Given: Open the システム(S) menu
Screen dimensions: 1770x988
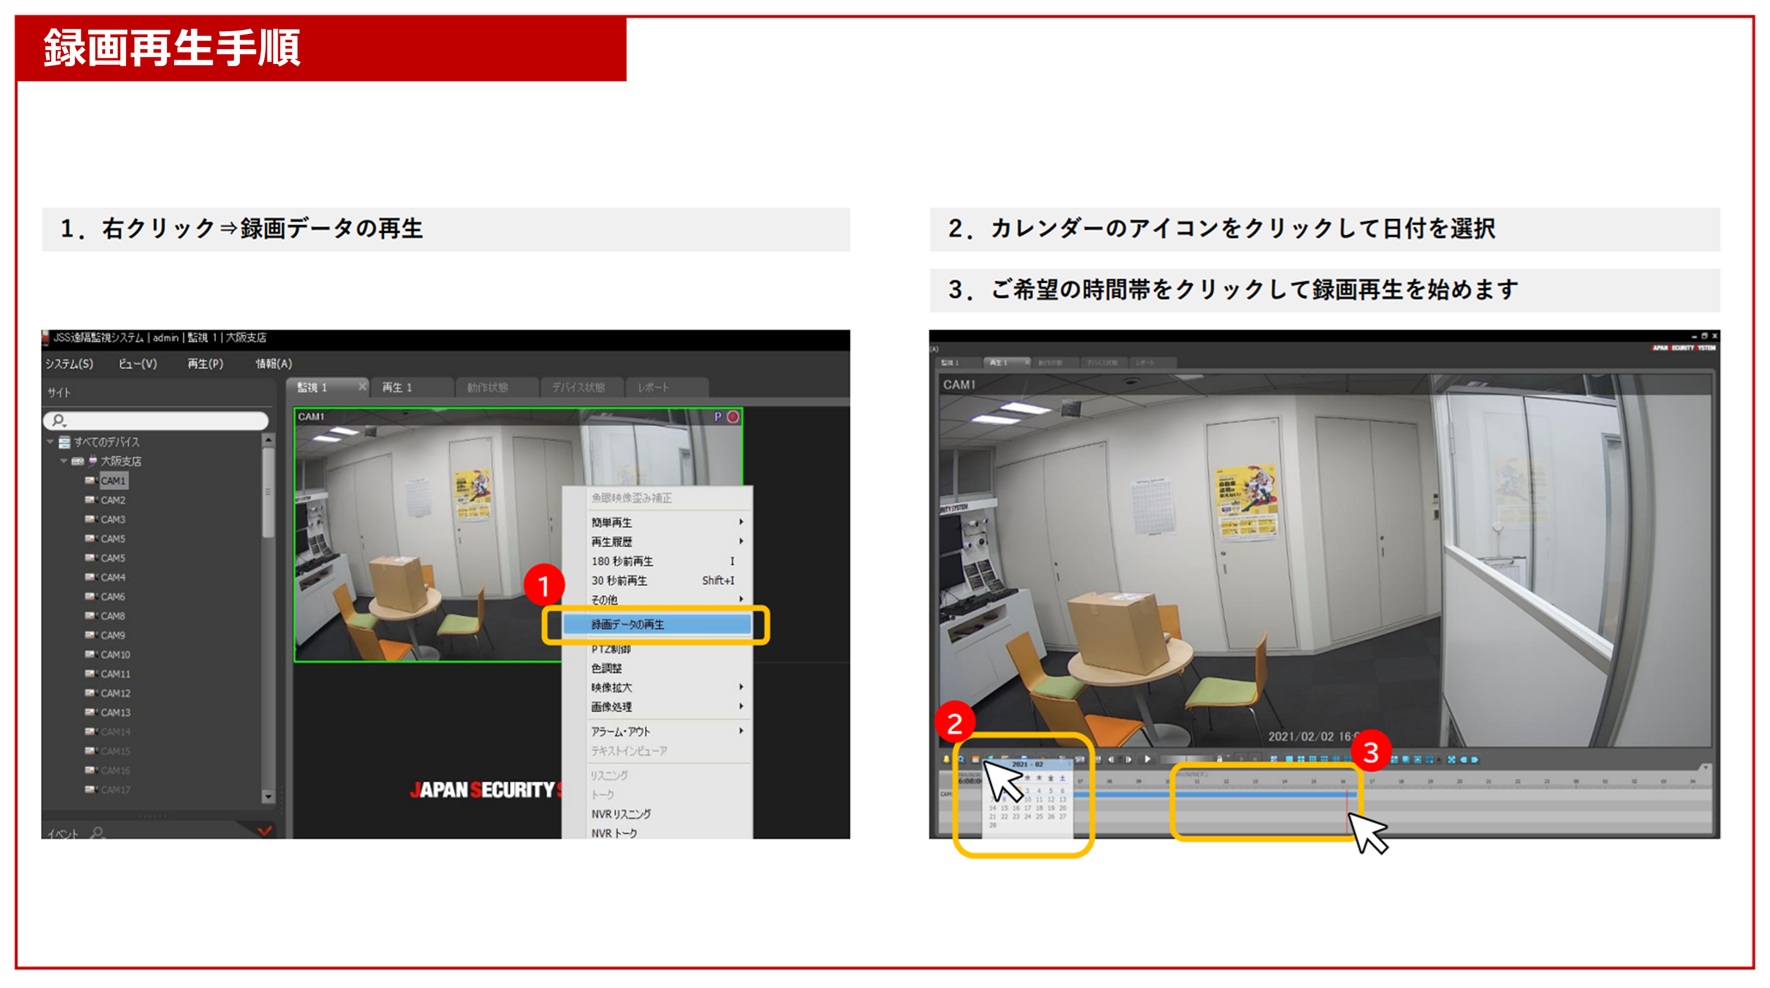Looking at the screenshot, I should [69, 364].
